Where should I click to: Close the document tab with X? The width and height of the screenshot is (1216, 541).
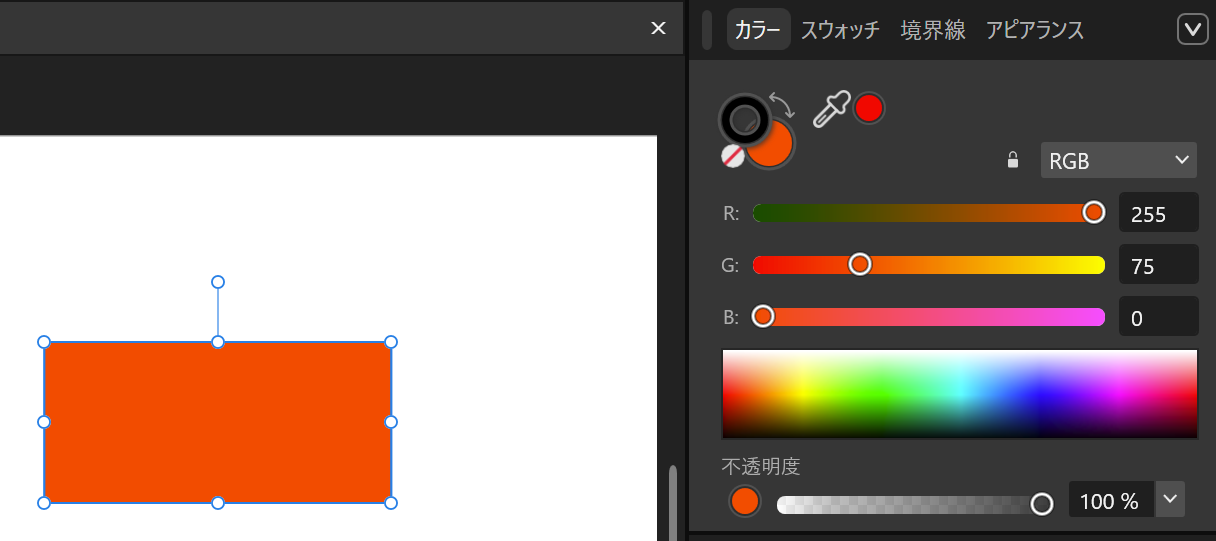pyautogui.click(x=658, y=28)
